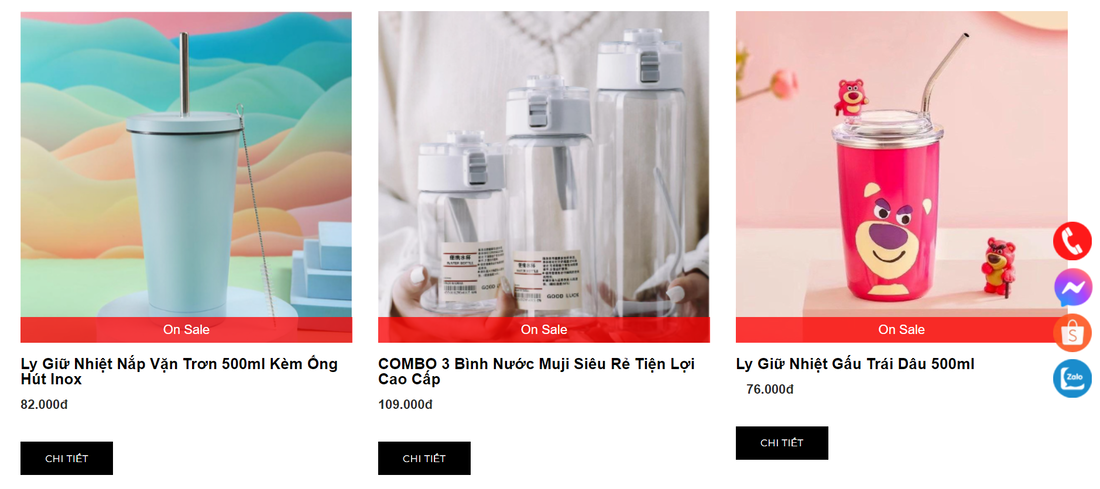Open the orange Shopee store icon

1072,333
